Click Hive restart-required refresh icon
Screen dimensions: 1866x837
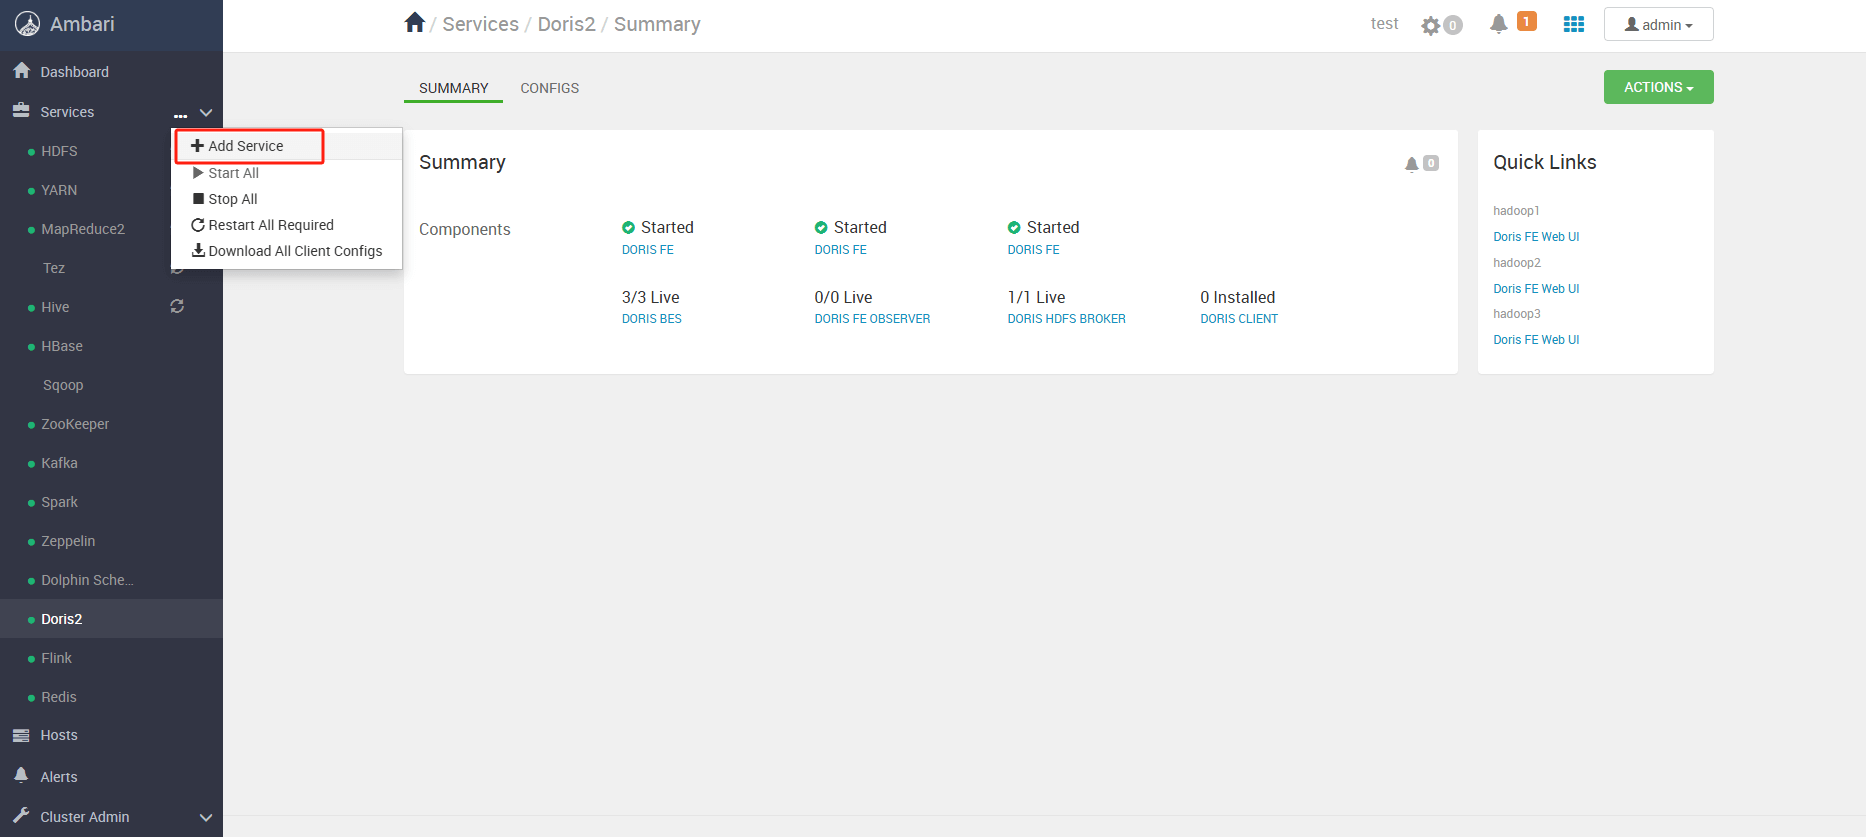[177, 307]
